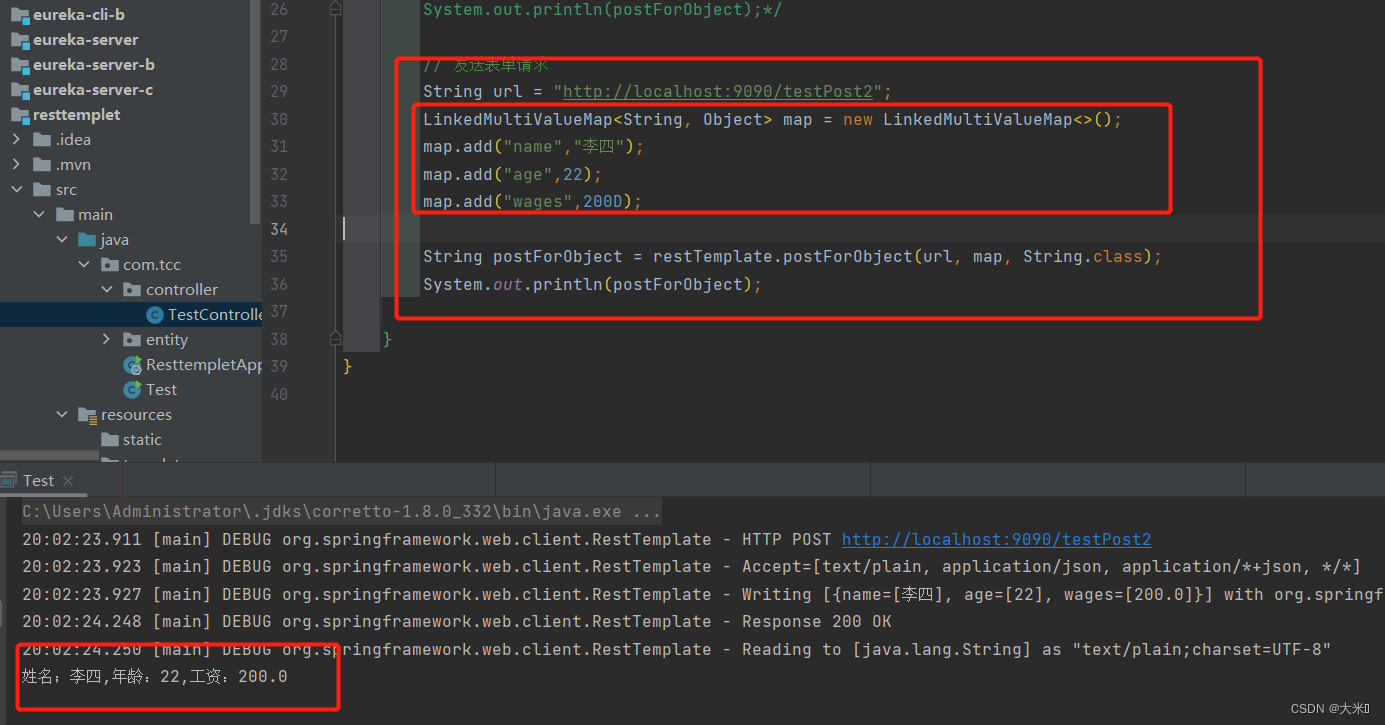Click the 'Response 200 OK' console log line
1385x725 pixels.
[456, 621]
